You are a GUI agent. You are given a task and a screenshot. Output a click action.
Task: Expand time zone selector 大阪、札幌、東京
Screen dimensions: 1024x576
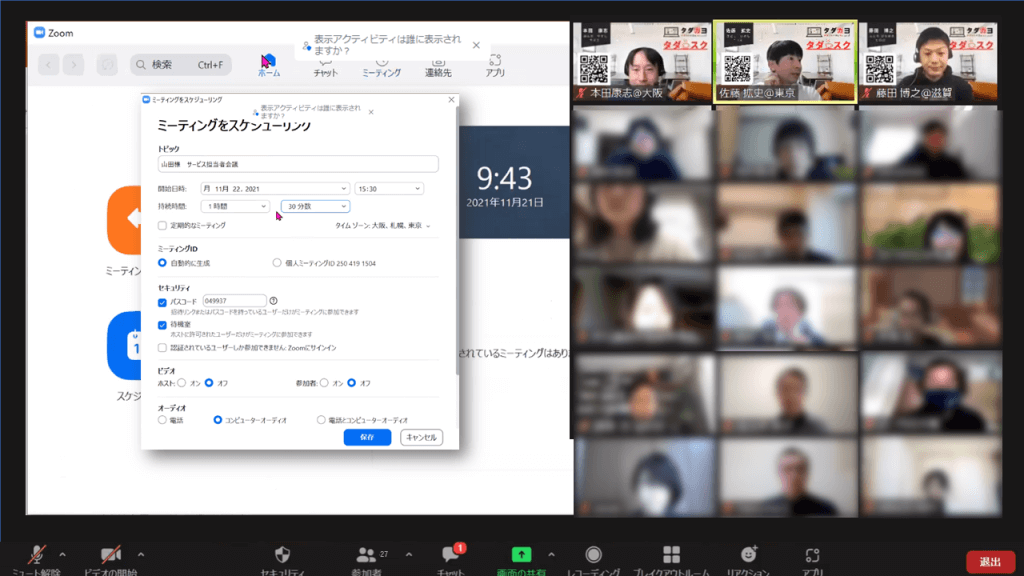tap(383, 226)
